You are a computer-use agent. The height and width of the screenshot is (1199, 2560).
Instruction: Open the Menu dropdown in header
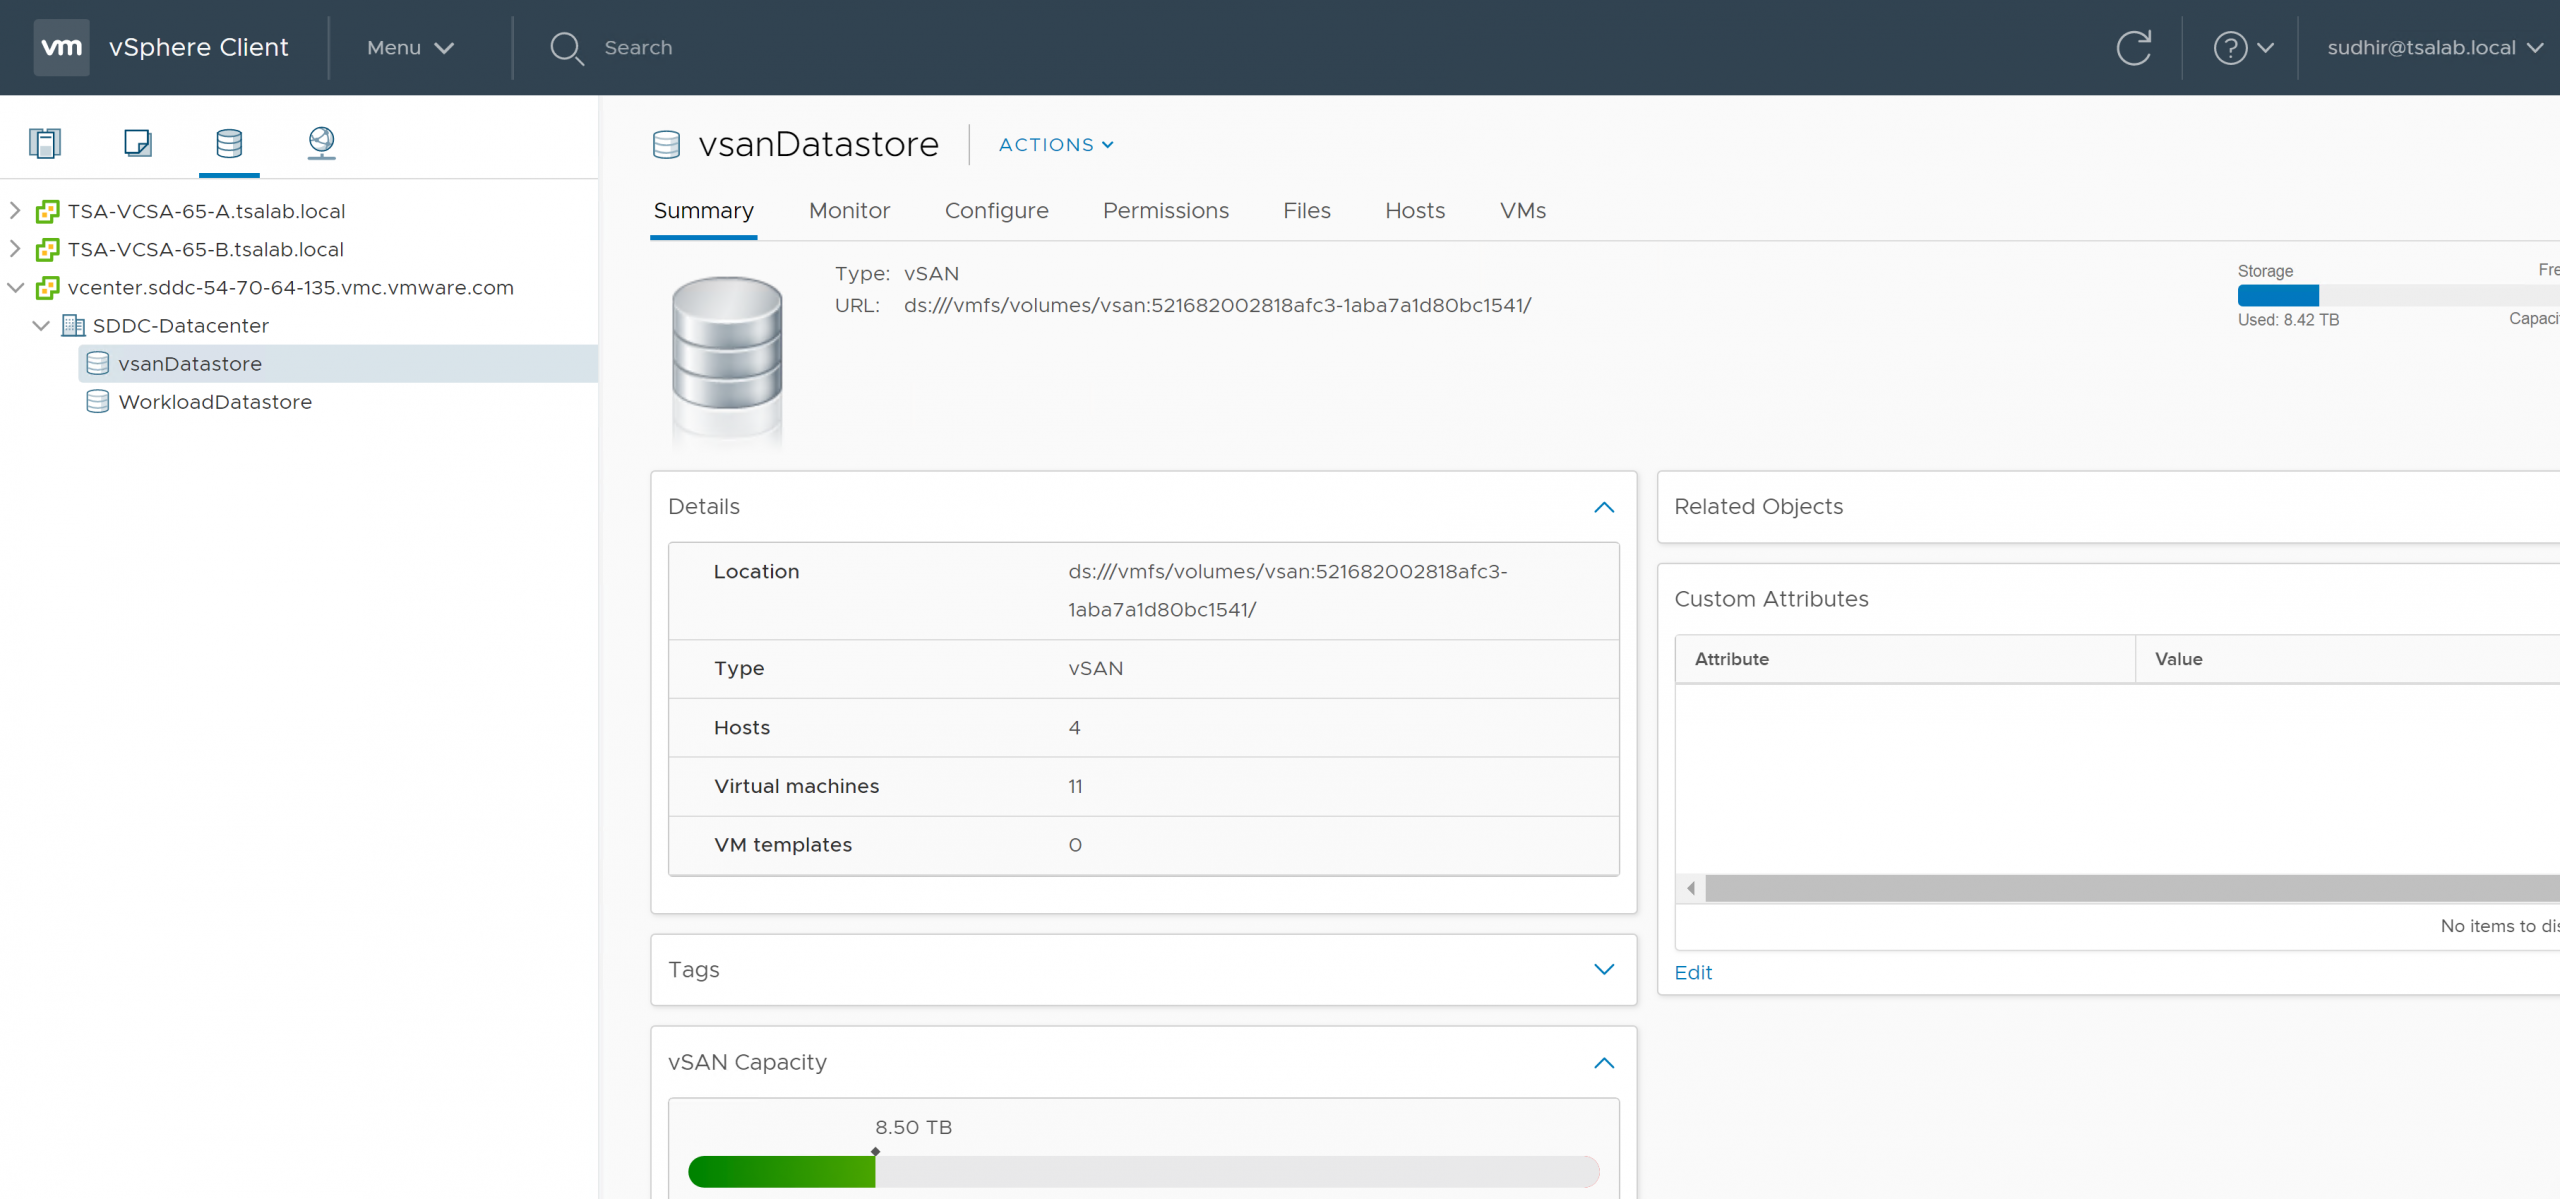[x=410, y=47]
